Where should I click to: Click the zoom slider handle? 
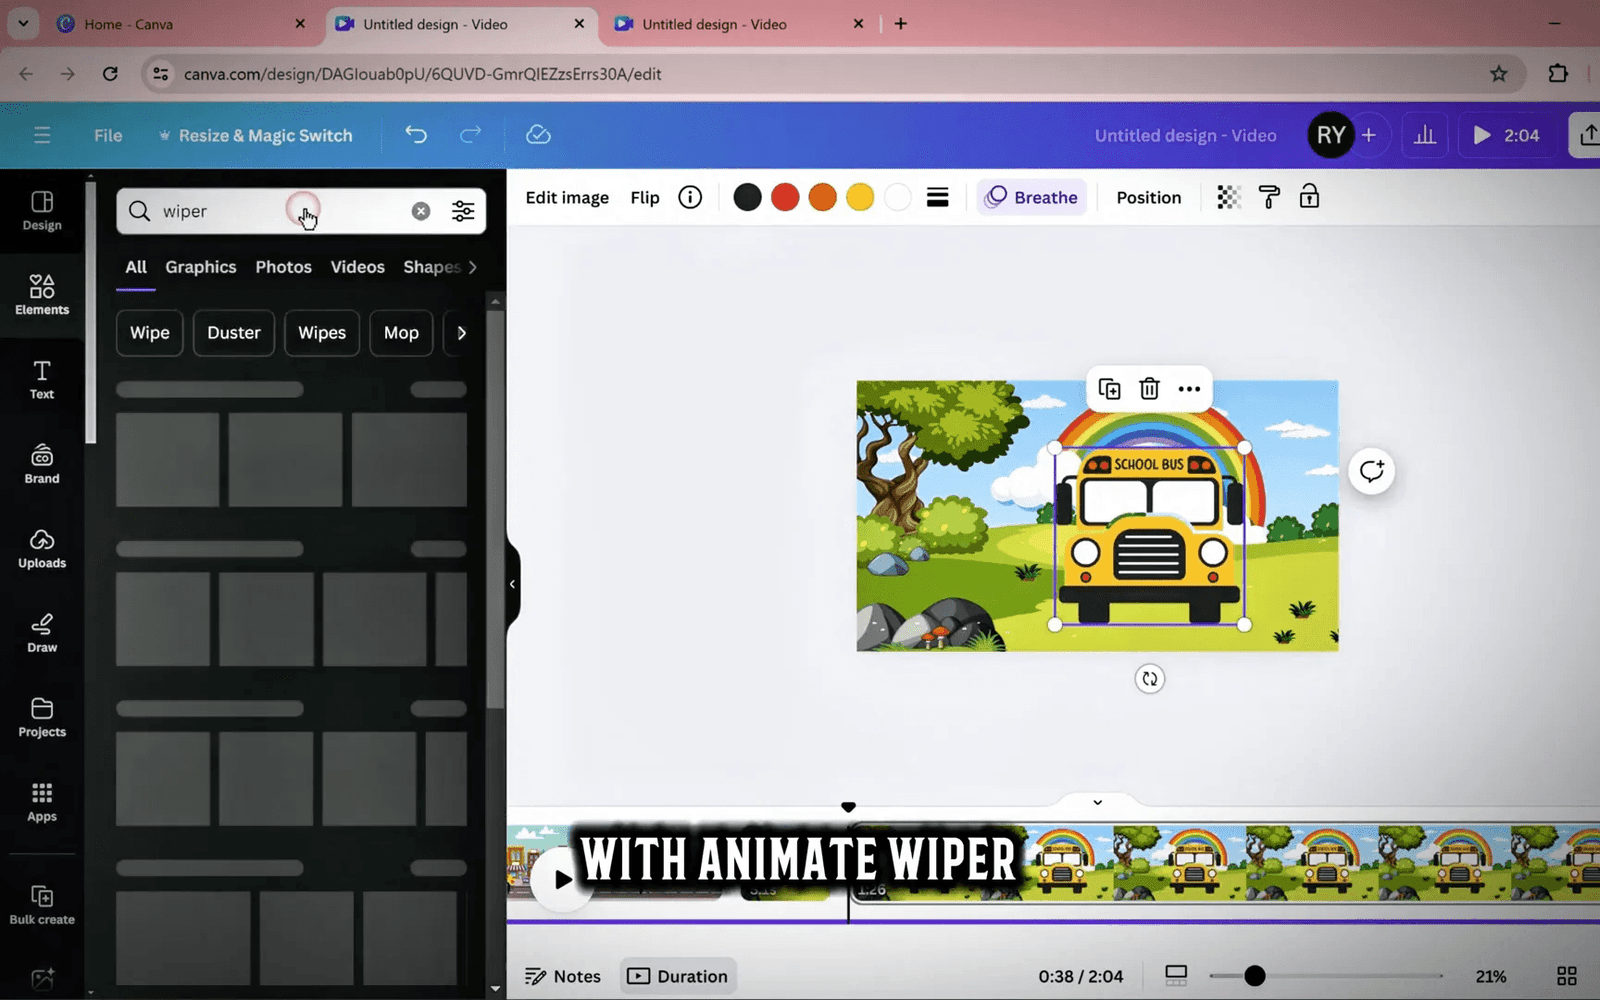coord(1254,976)
